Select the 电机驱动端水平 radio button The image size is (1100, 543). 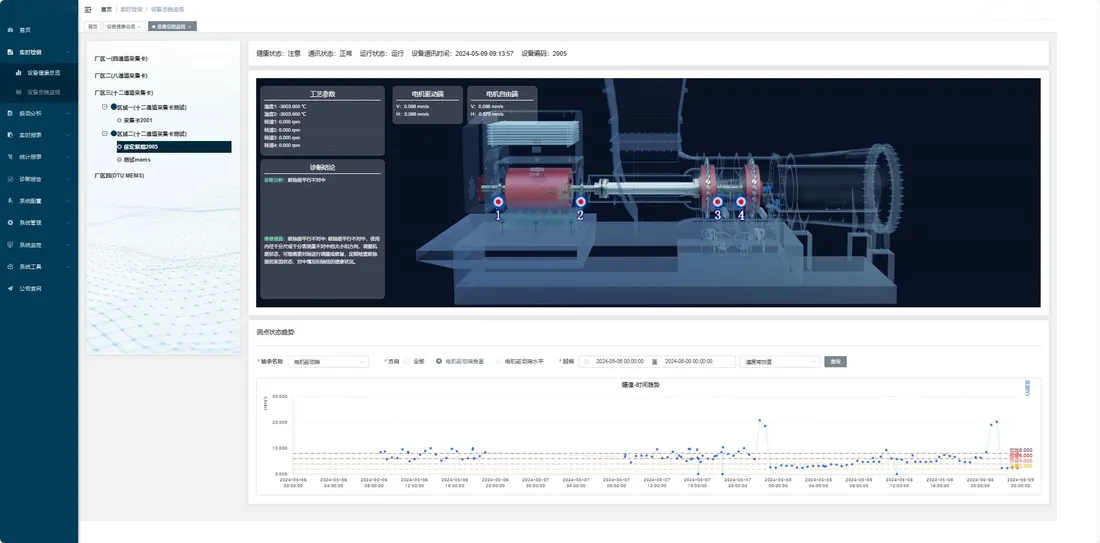[499, 361]
